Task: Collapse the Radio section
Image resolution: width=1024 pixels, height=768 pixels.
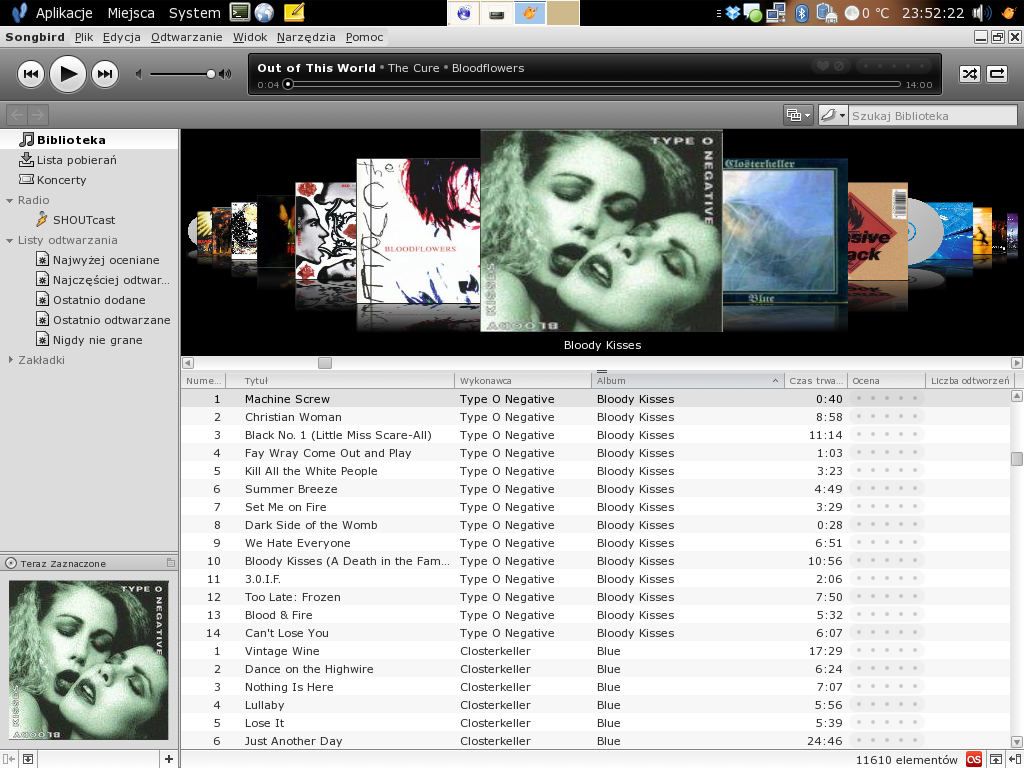Action: click(10, 200)
